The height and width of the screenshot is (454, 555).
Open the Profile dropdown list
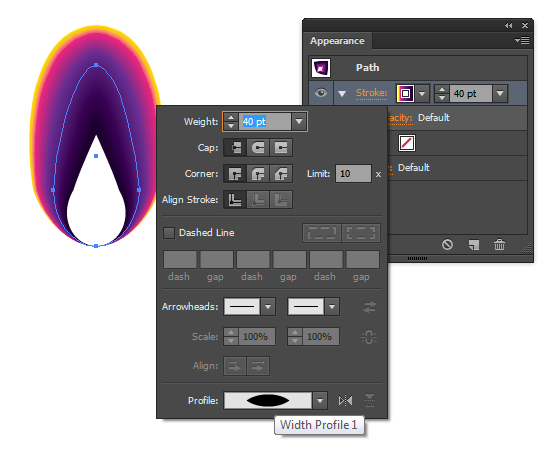point(320,401)
